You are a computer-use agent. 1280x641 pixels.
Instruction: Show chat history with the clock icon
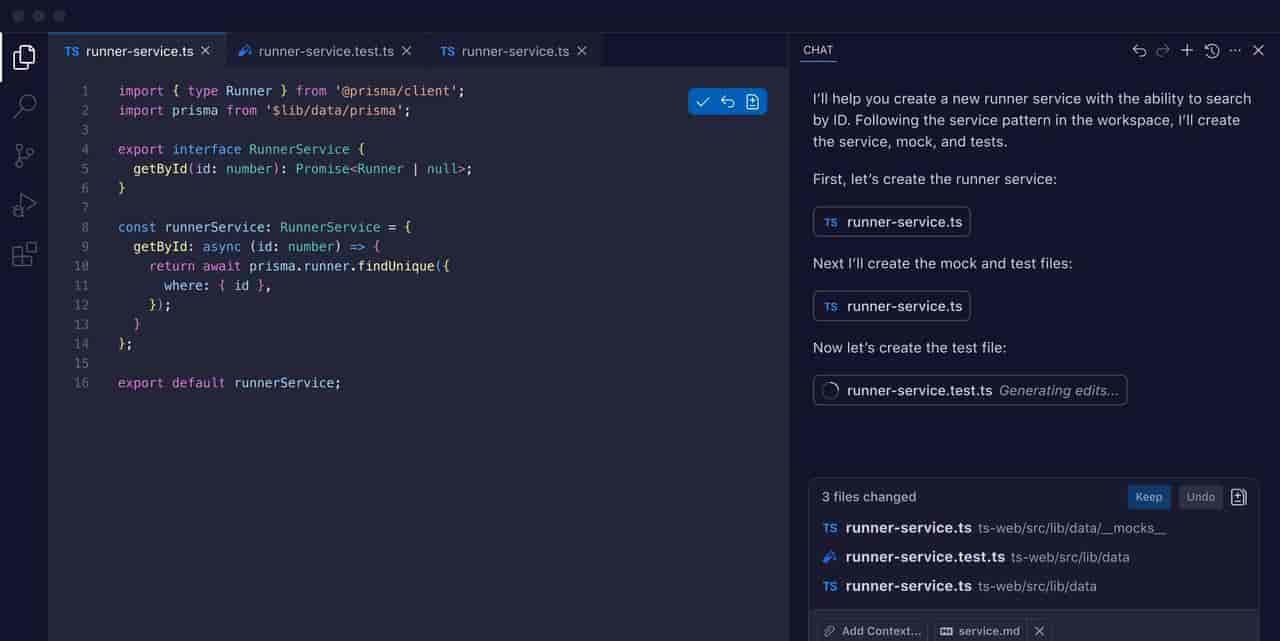[1212, 50]
